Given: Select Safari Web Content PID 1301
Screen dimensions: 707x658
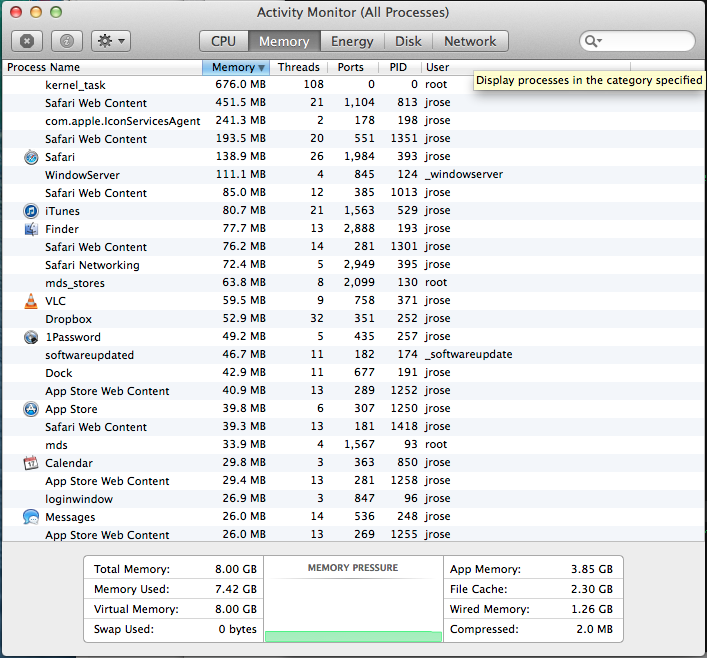Looking at the screenshot, I should 353,247.
